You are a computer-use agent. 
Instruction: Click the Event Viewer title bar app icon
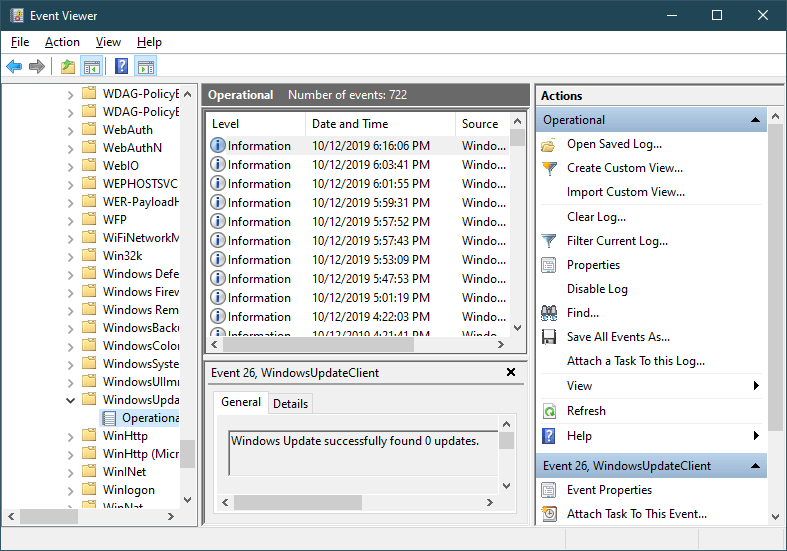[x=17, y=16]
